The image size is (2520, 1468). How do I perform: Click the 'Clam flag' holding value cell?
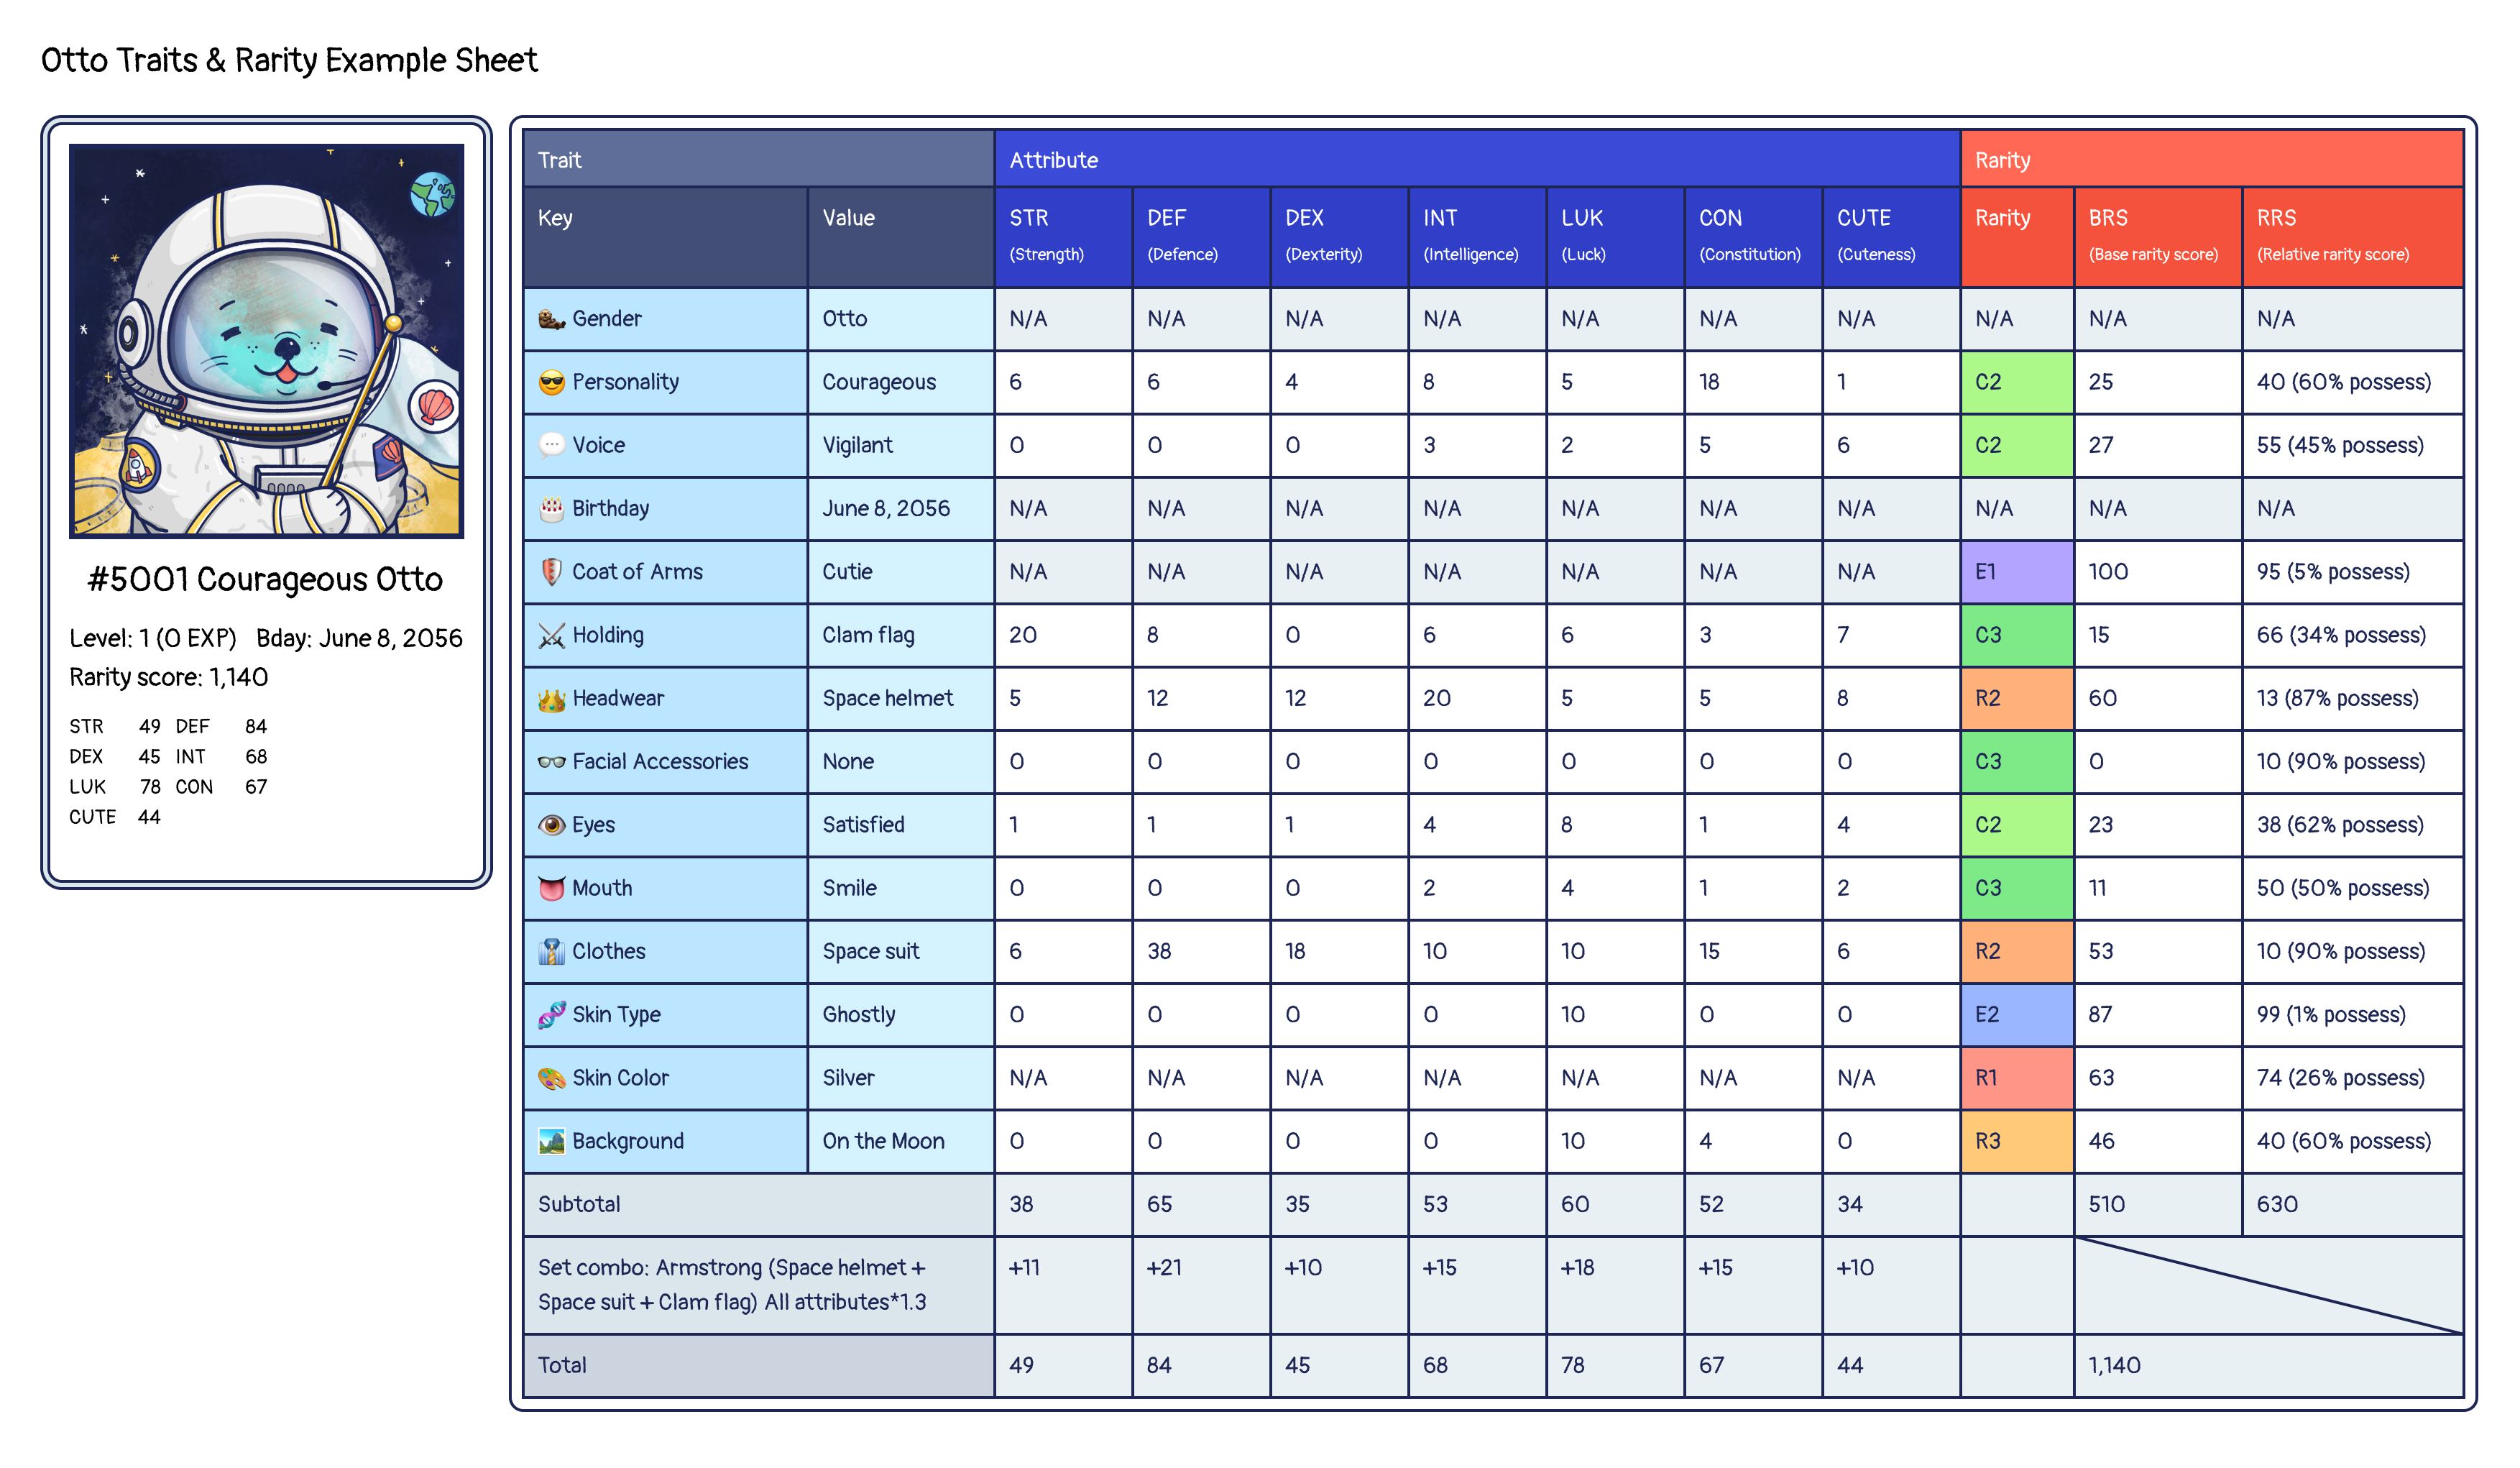pos(901,635)
